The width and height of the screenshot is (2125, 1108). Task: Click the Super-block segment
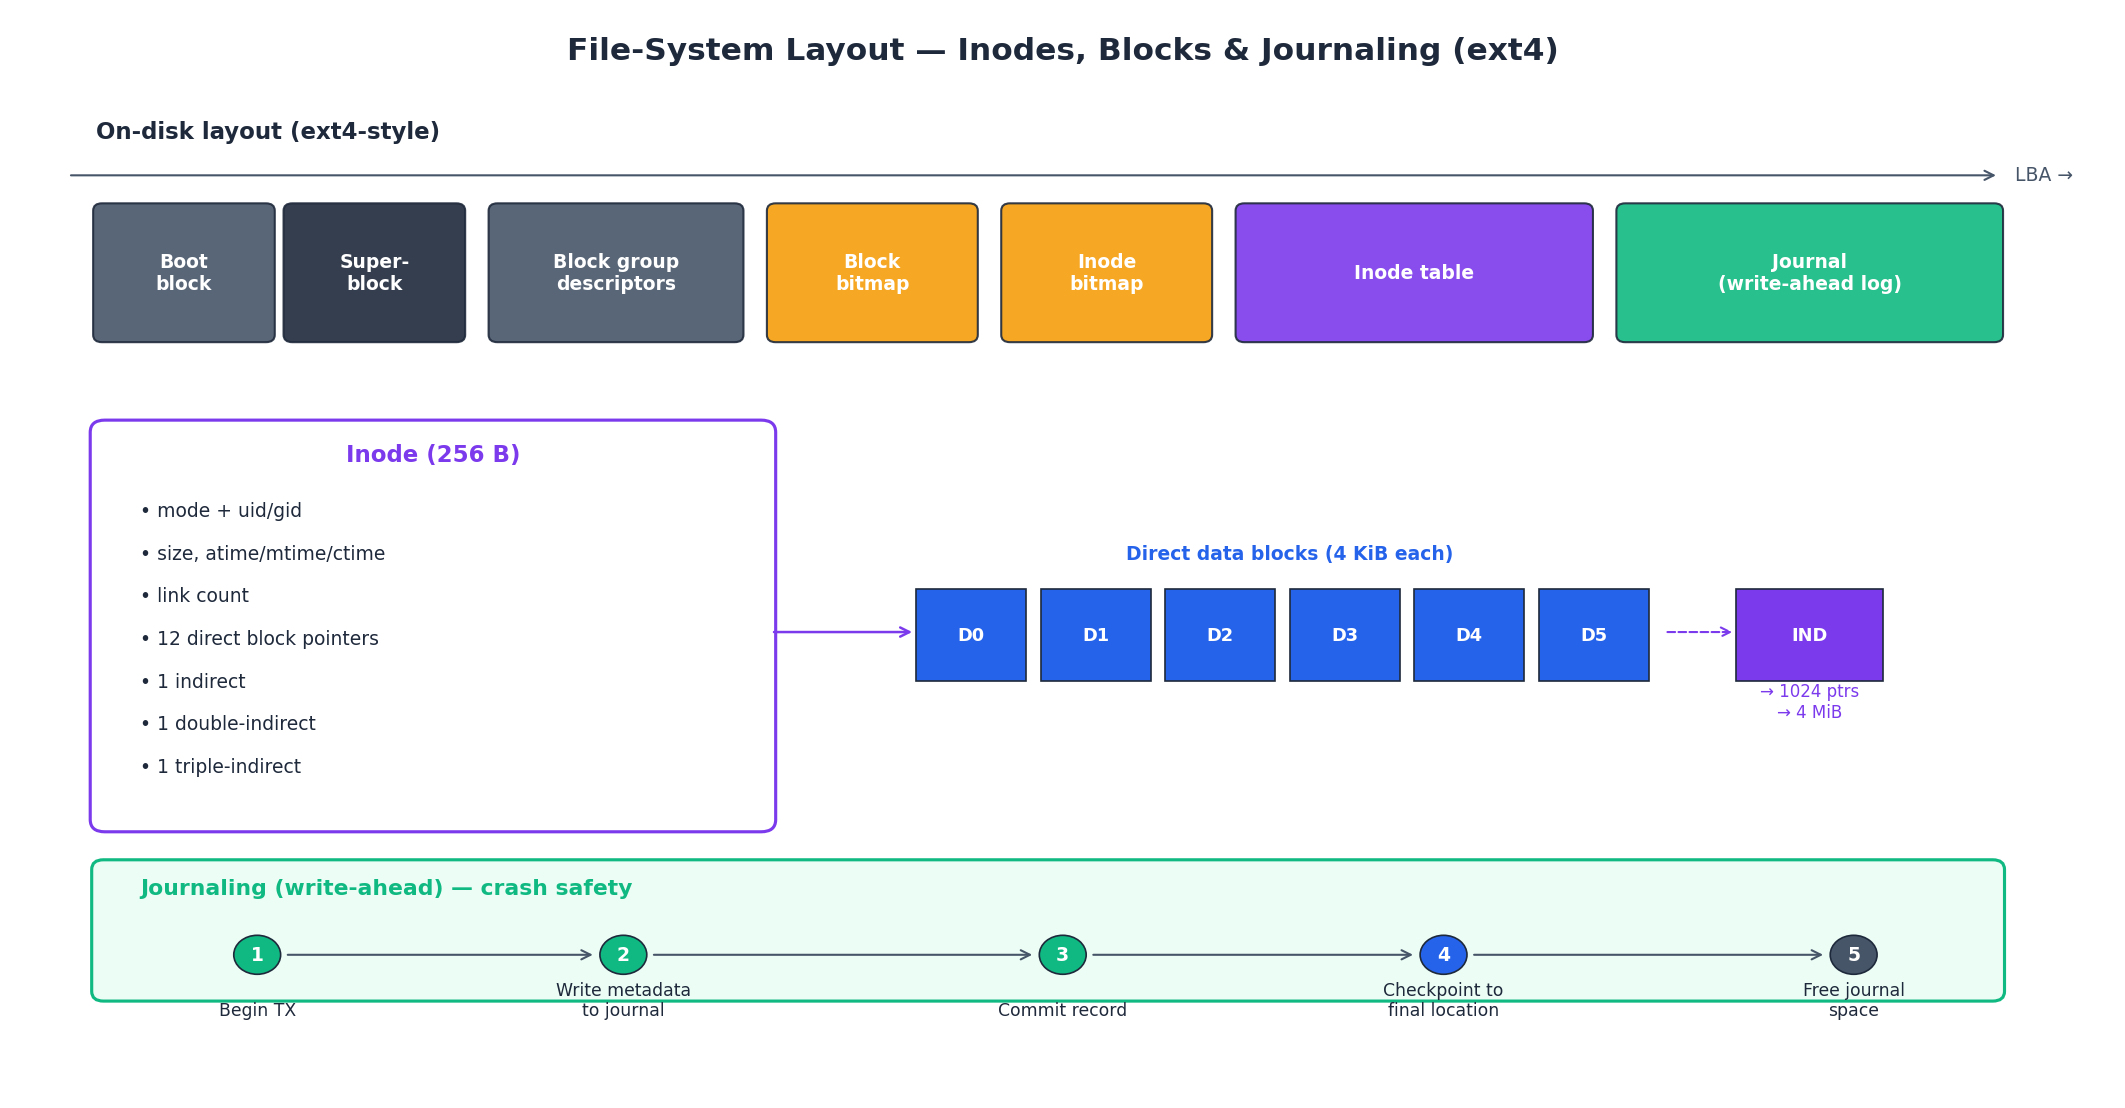(x=374, y=271)
